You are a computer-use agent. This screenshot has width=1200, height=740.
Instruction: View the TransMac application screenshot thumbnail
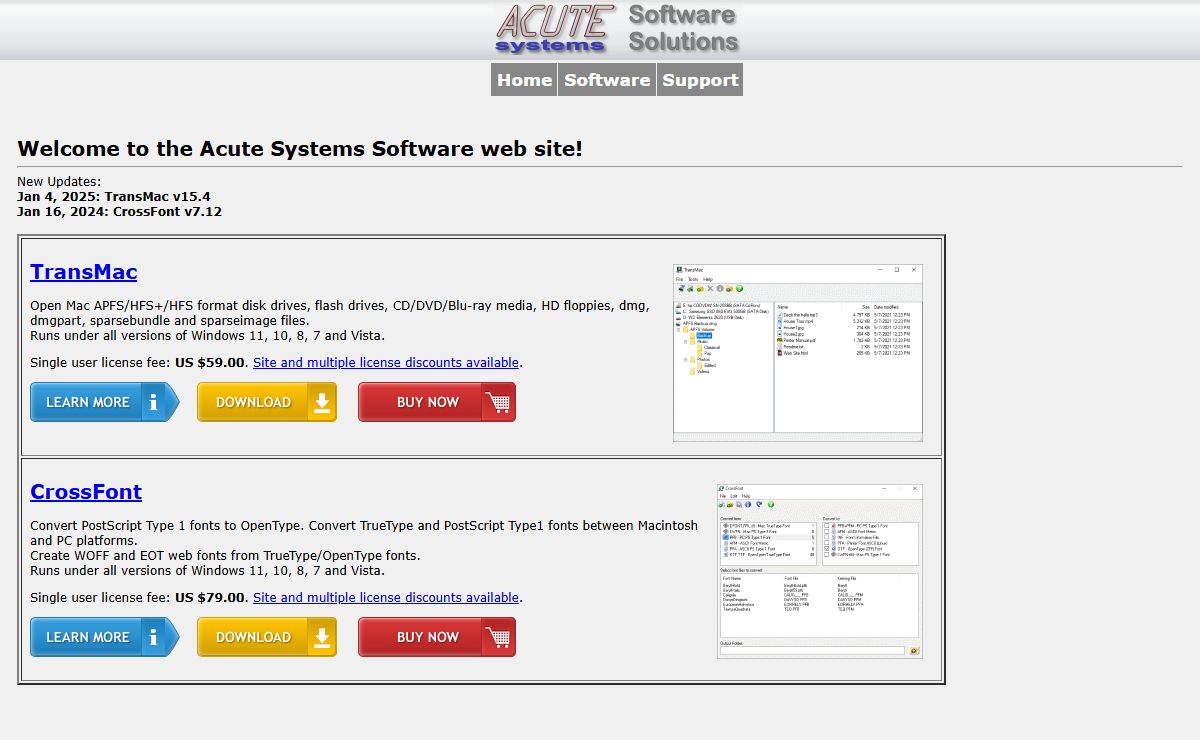[x=798, y=353]
